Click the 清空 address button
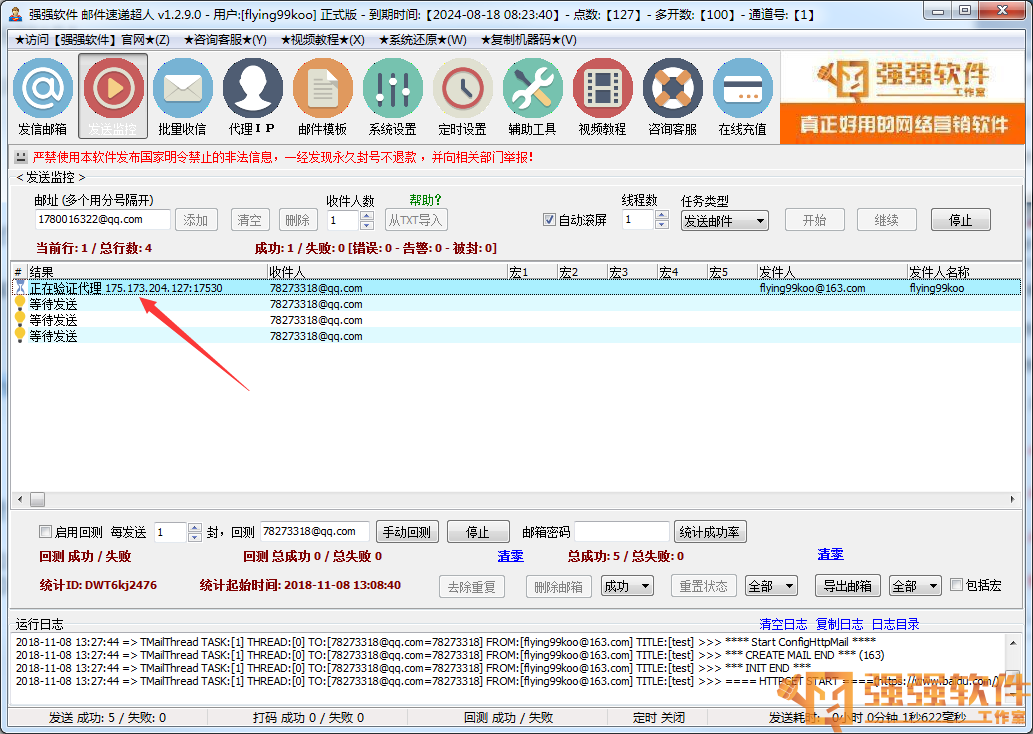 (x=249, y=220)
